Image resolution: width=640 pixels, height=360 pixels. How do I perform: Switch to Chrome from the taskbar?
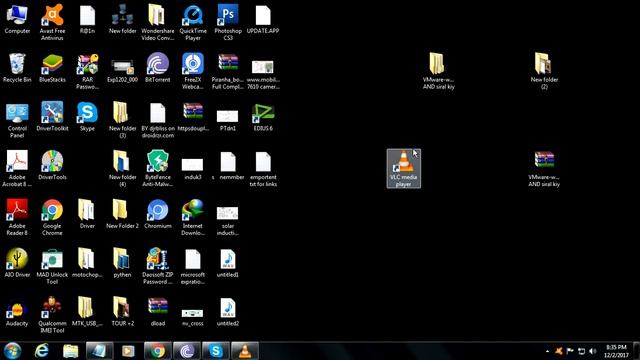158,351
